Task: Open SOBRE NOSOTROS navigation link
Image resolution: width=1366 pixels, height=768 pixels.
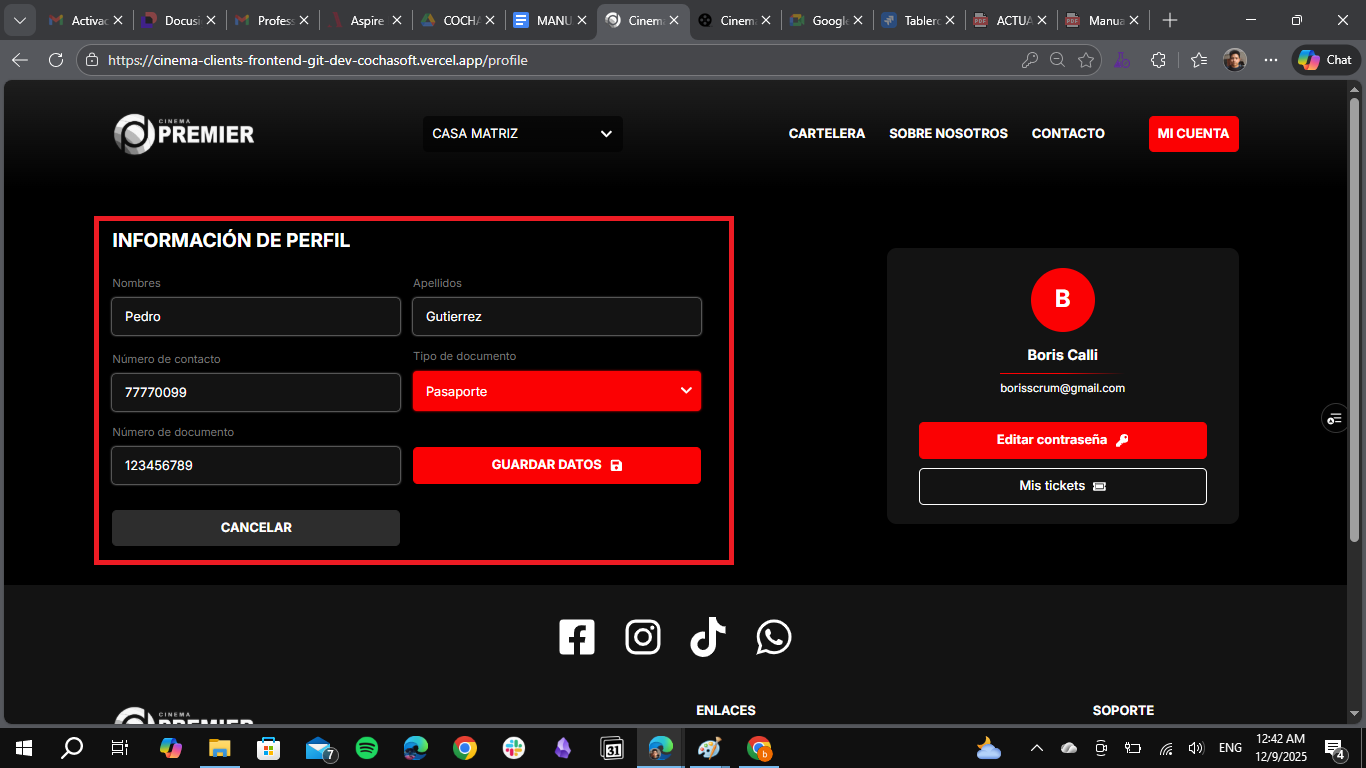Action: point(948,134)
